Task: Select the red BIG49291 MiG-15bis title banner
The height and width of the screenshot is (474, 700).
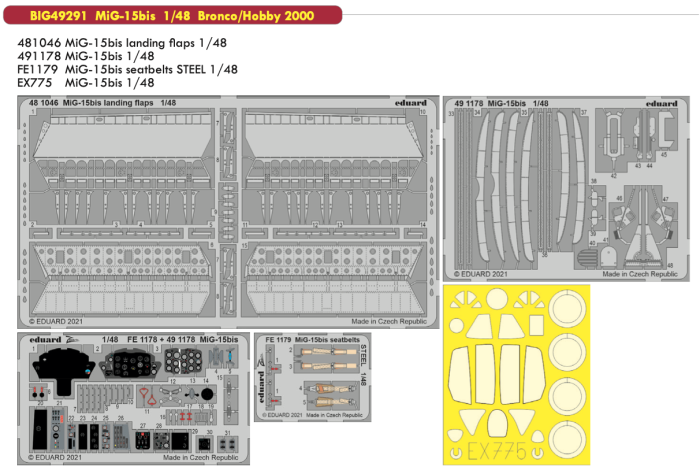Action: pos(172,13)
